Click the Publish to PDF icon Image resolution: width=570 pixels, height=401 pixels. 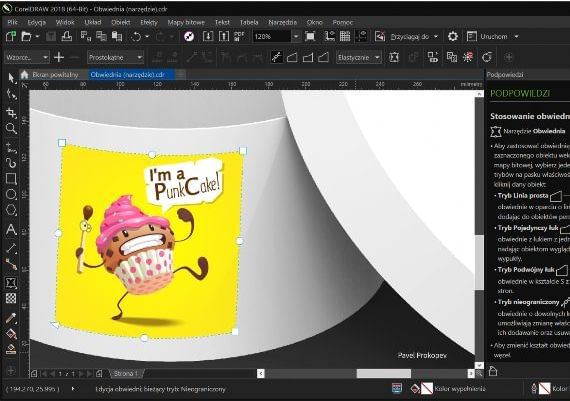click(239, 36)
